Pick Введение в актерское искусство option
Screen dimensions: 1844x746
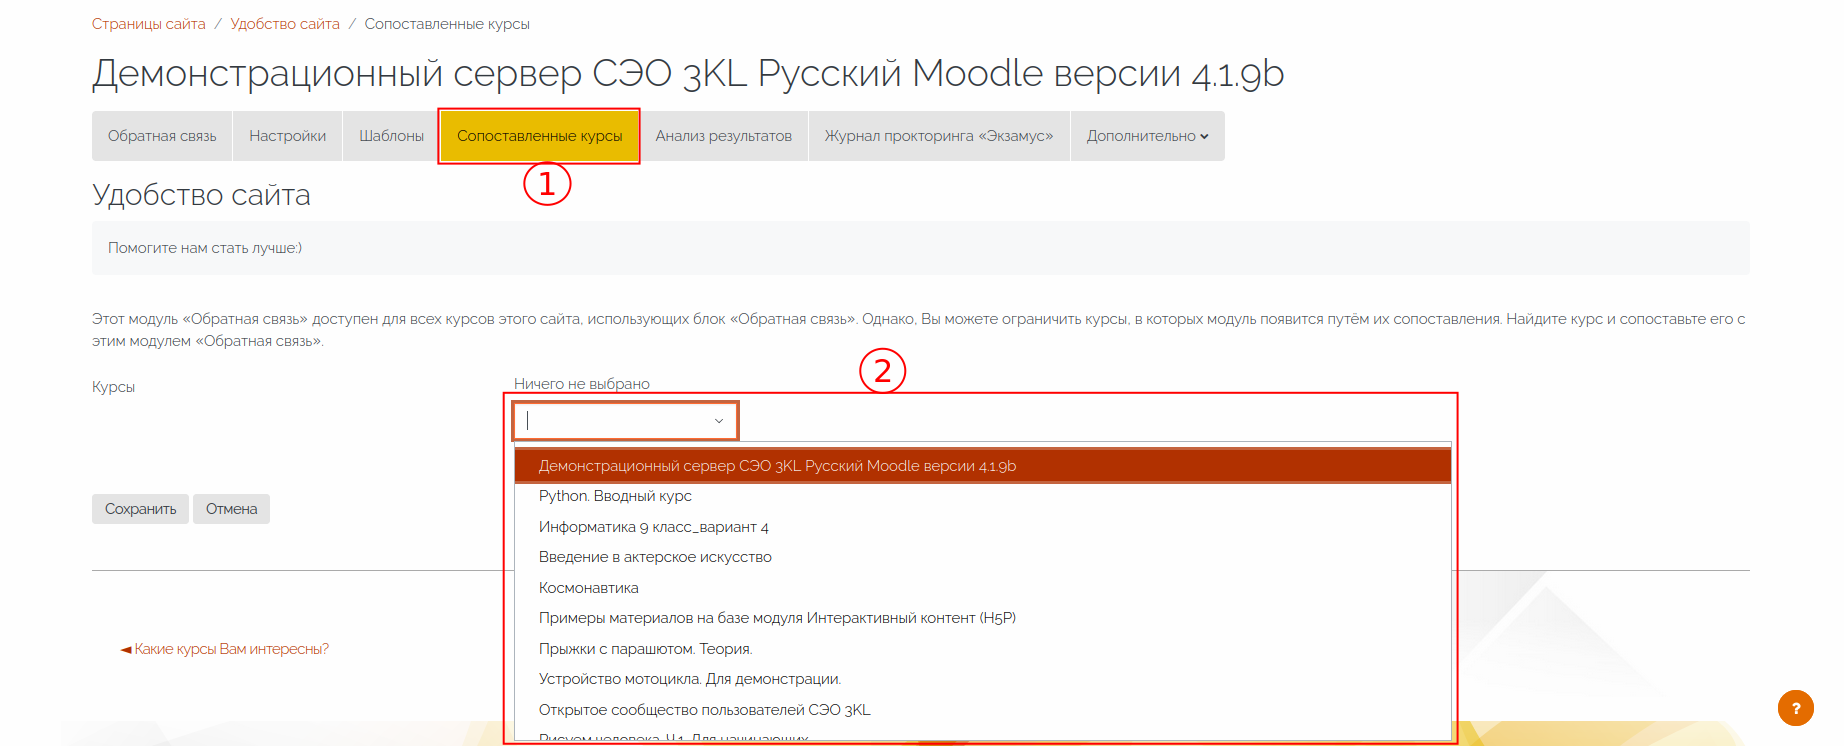point(983,557)
